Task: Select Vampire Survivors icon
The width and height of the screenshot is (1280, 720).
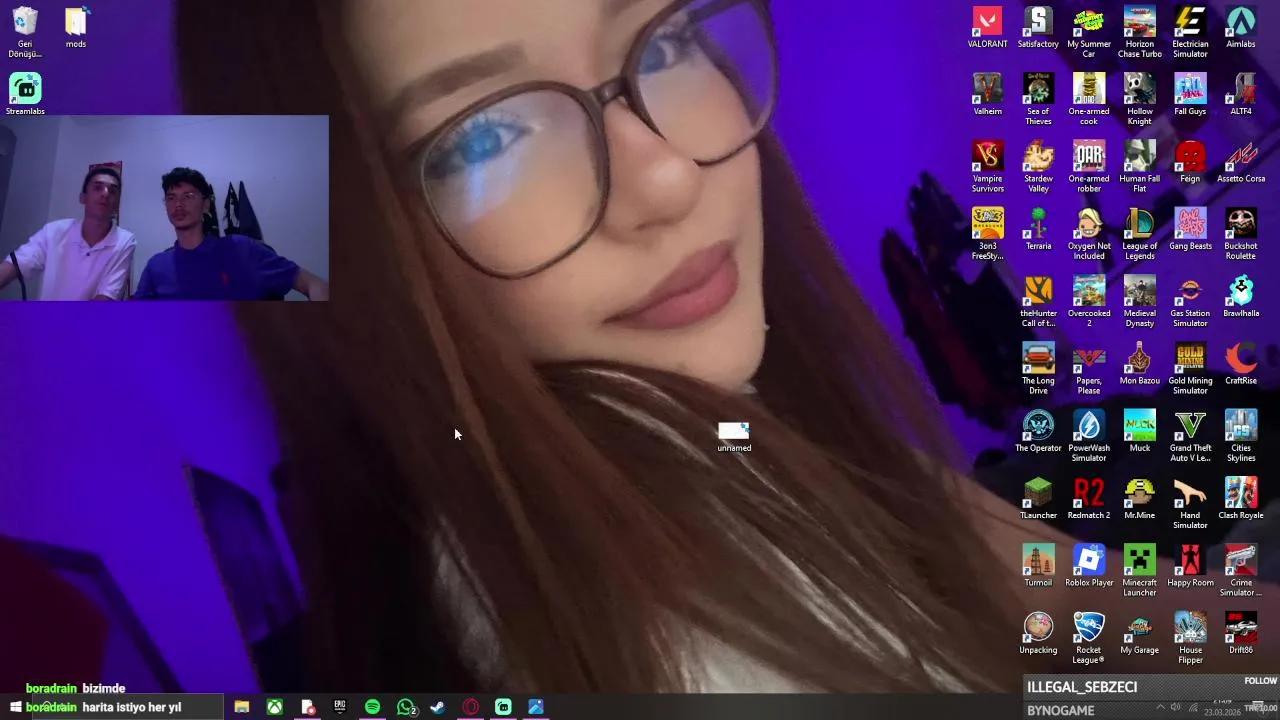Action: (x=987, y=167)
